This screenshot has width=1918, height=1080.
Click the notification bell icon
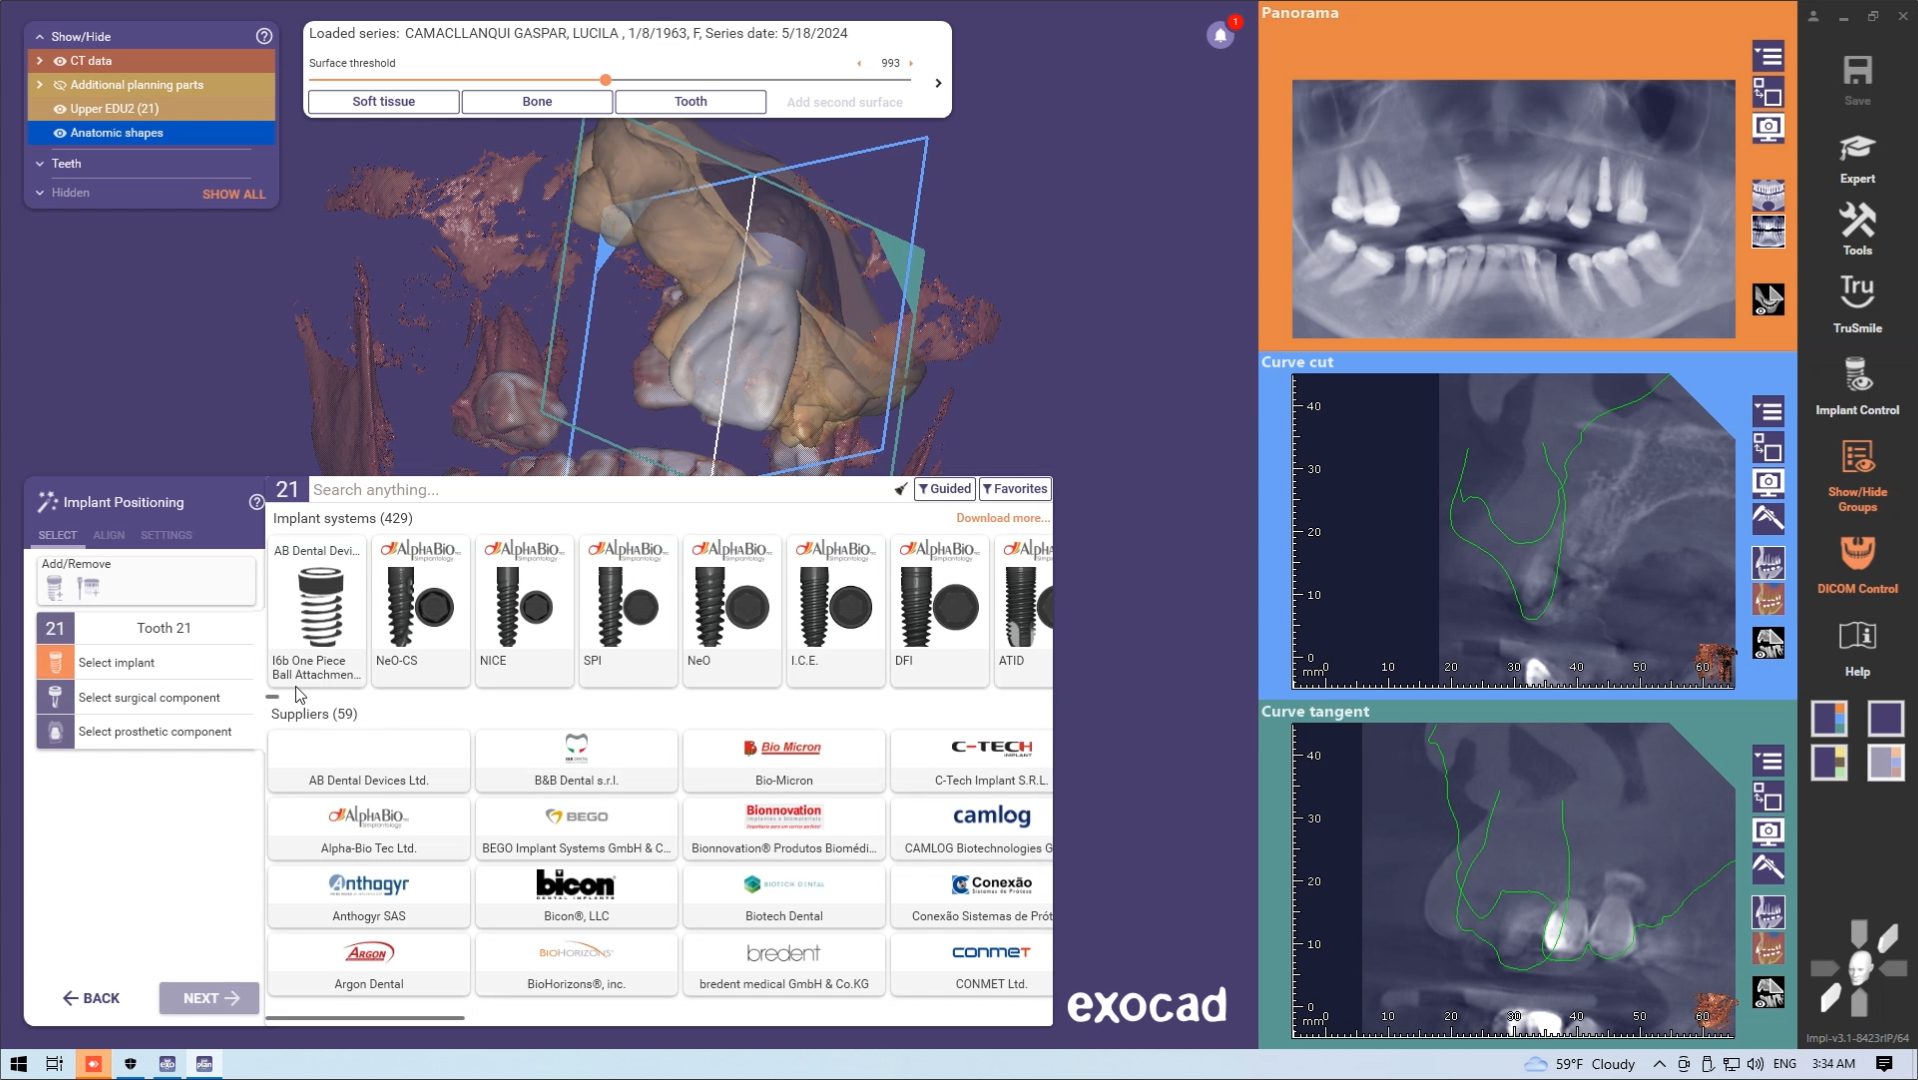pos(1219,36)
